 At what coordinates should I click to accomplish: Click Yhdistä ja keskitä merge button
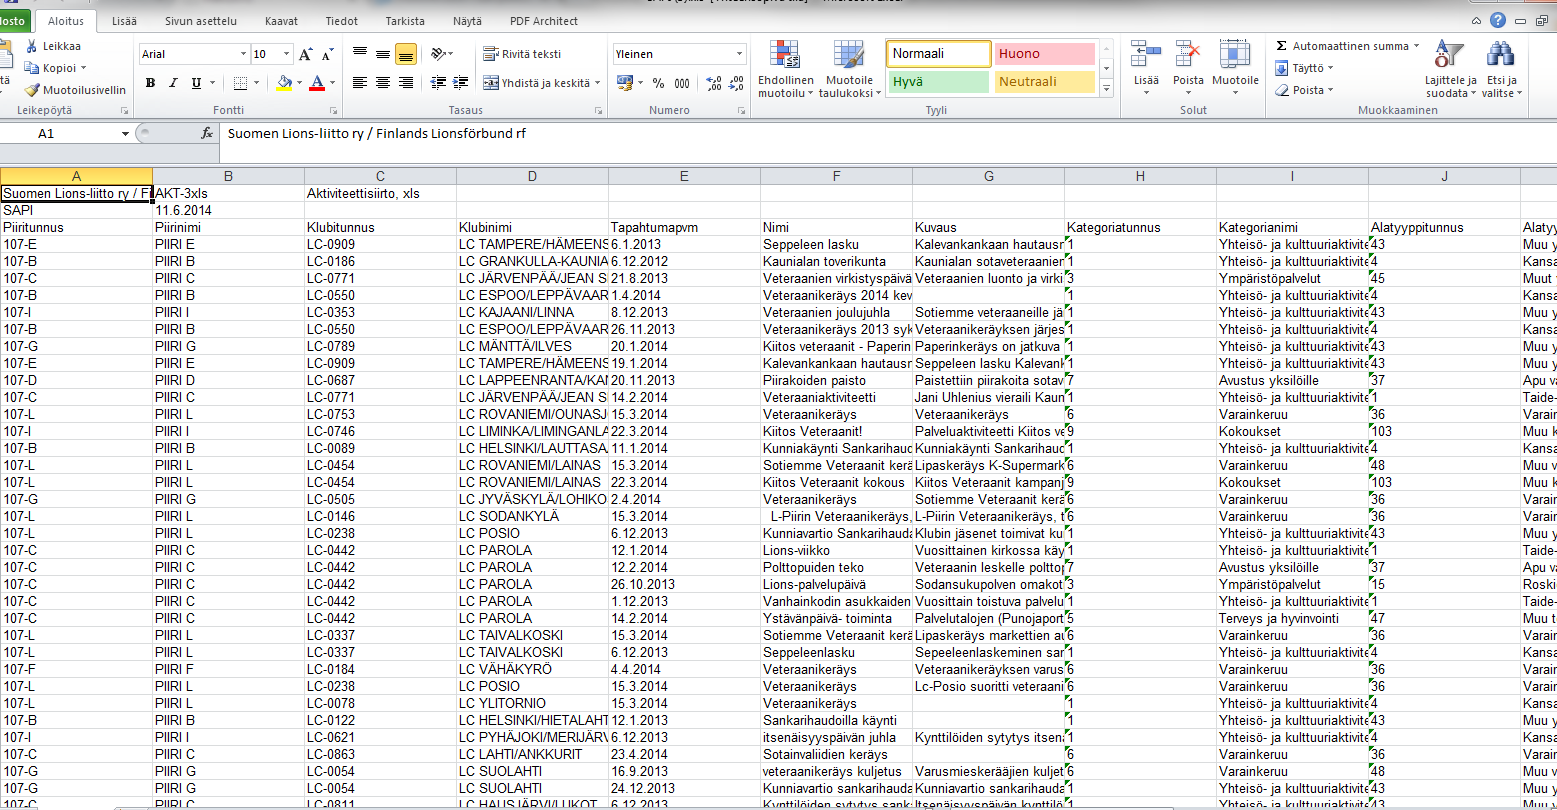(536, 83)
